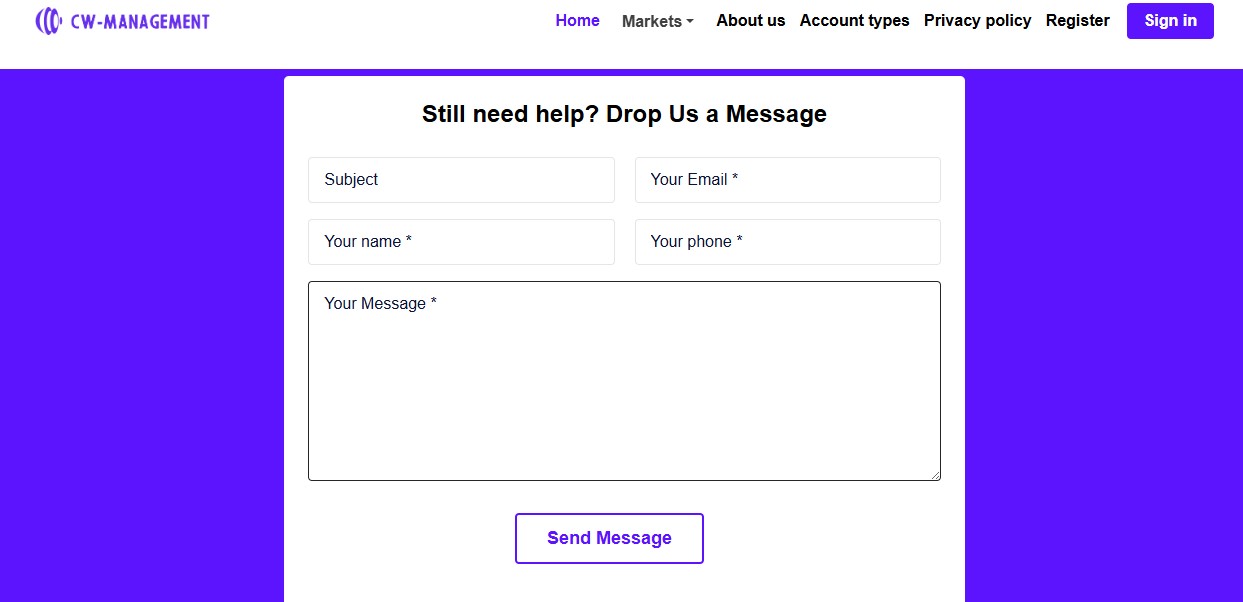Click the textarea resize handle
1243x602 pixels.
936,476
